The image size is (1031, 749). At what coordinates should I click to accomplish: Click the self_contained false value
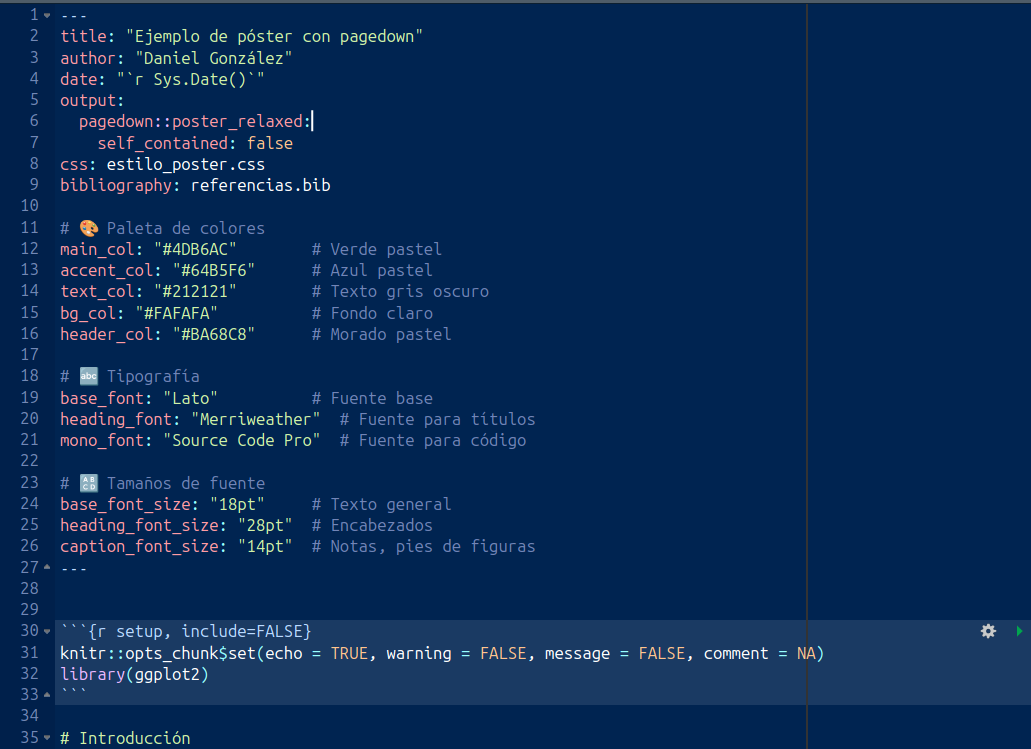pos(269,143)
